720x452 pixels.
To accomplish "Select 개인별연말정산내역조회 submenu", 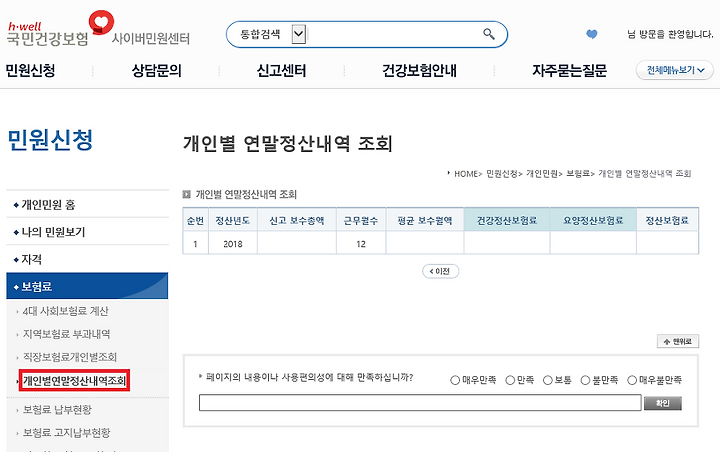I will (x=74, y=380).
